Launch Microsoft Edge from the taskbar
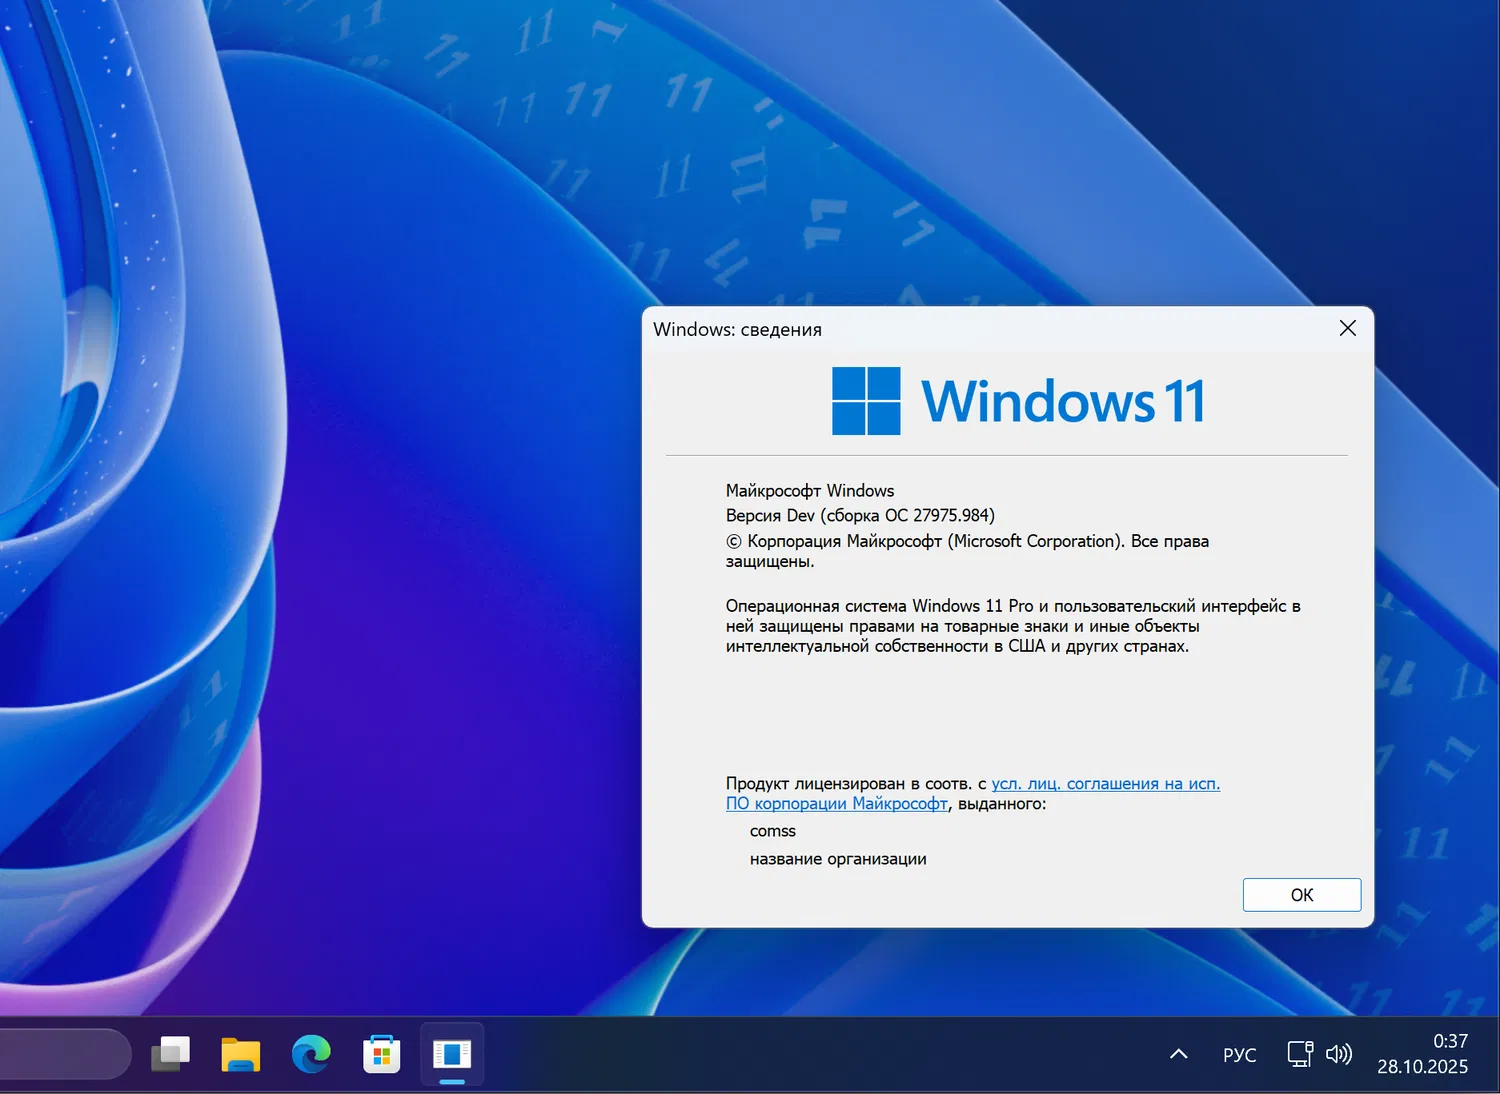Viewport: 1500px width, 1094px height. coord(311,1054)
